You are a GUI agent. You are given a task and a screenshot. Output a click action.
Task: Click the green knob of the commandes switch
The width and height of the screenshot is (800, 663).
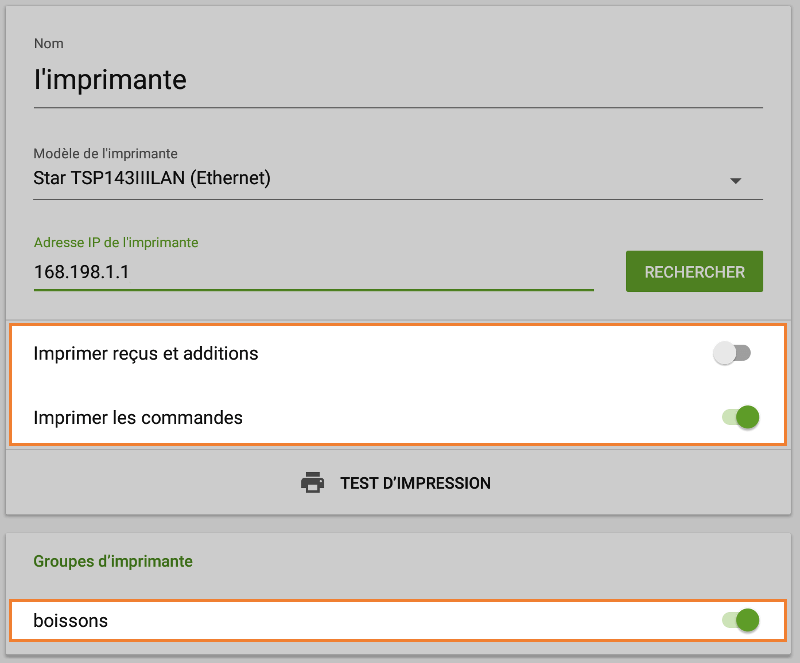747,417
